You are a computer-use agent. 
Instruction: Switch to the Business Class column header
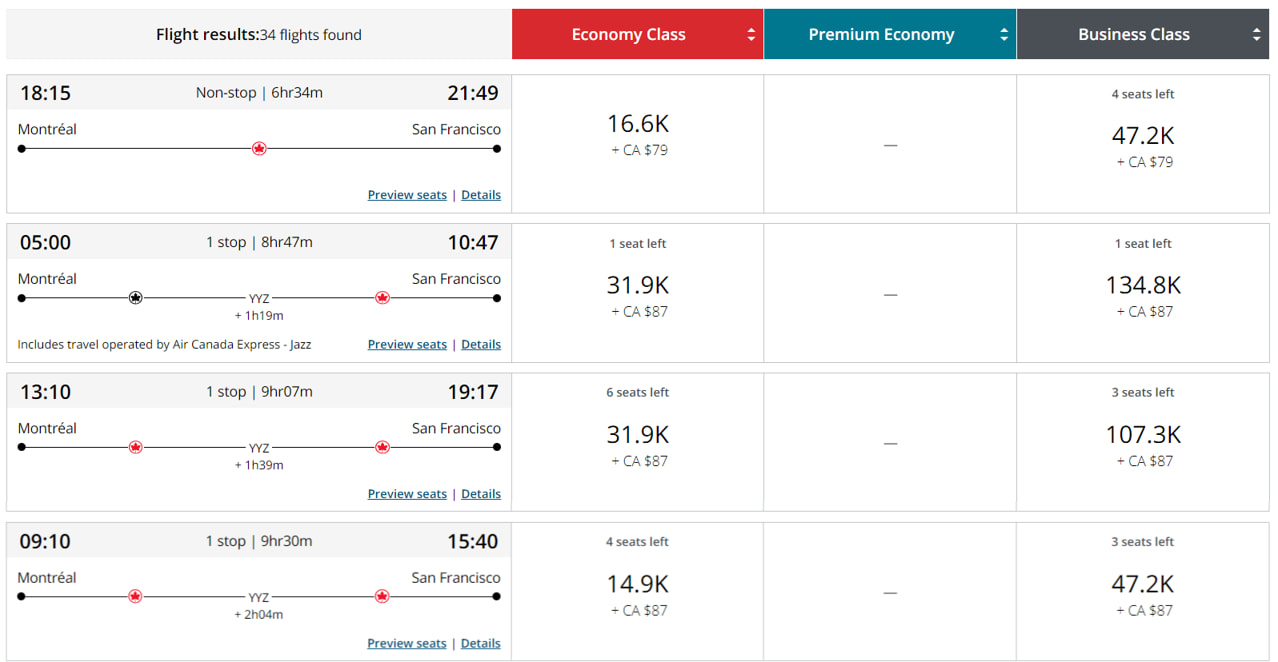pyautogui.click(x=1133, y=33)
